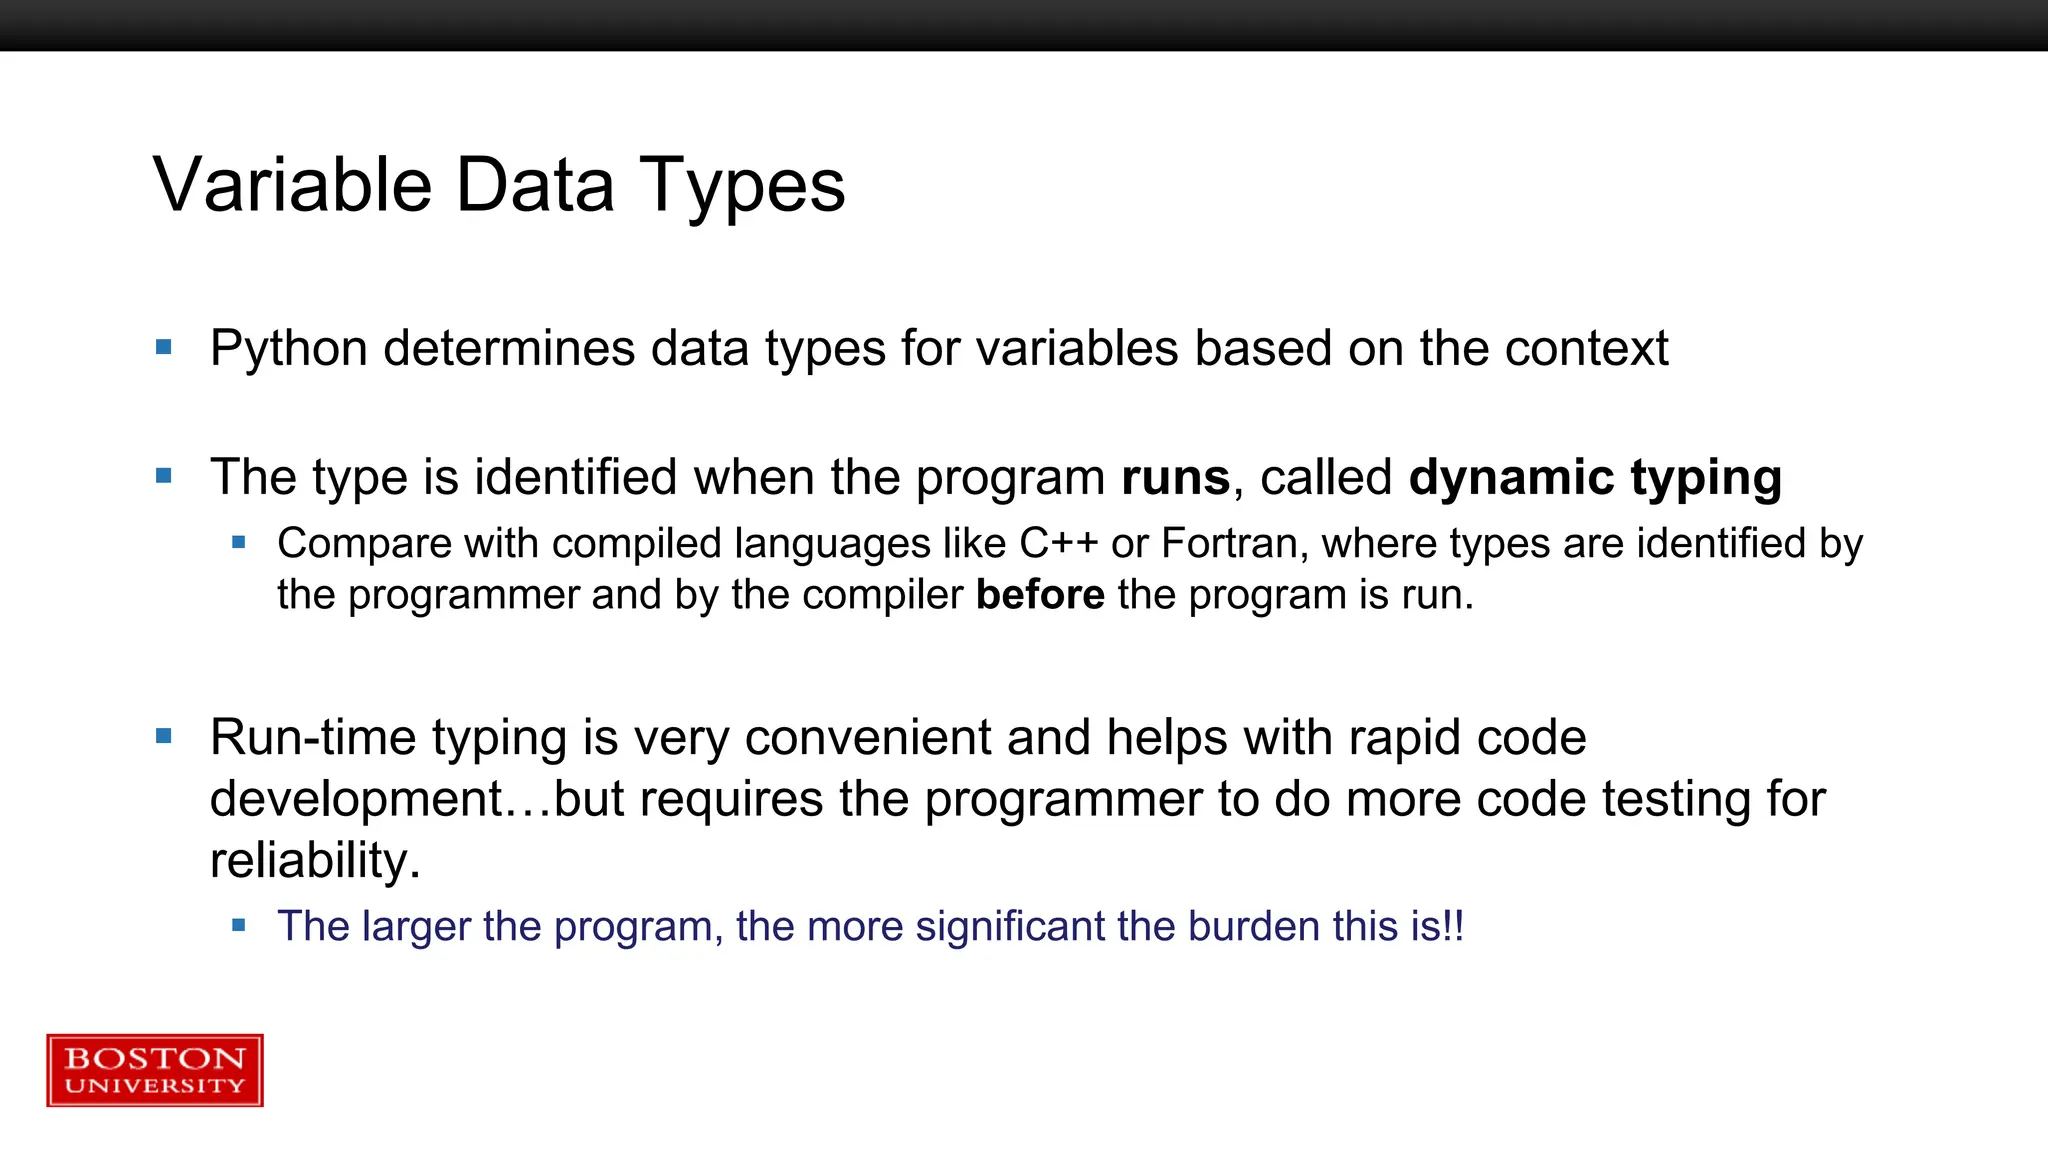The width and height of the screenshot is (2048, 1152).
Task: Click the word 'UNIVERSITY' in the logo
Action: point(155,1086)
